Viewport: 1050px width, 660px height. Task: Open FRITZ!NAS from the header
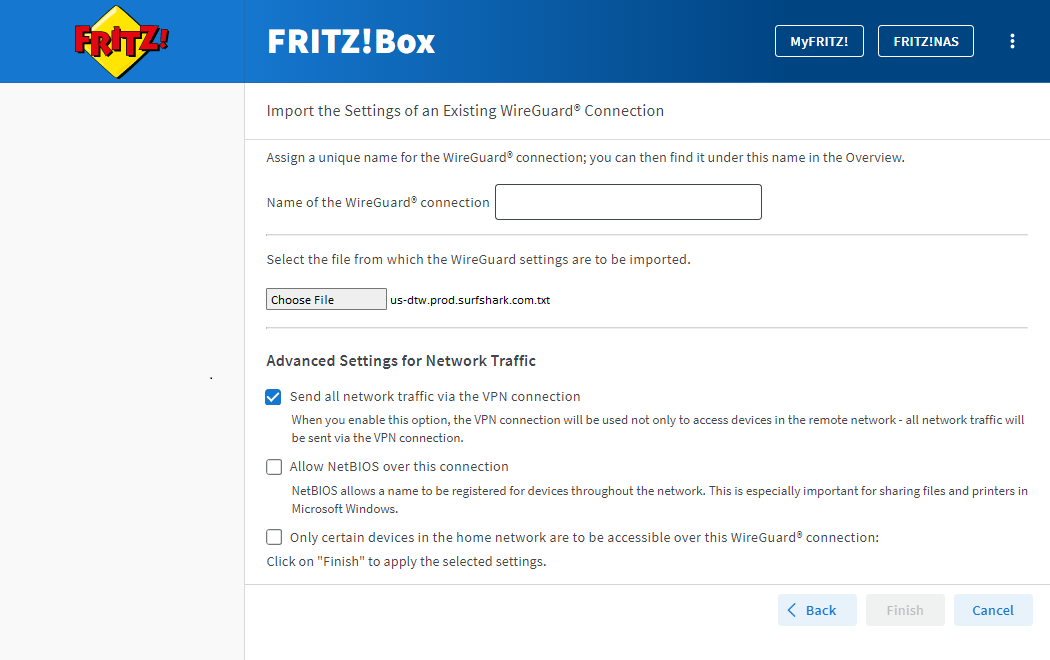[925, 41]
